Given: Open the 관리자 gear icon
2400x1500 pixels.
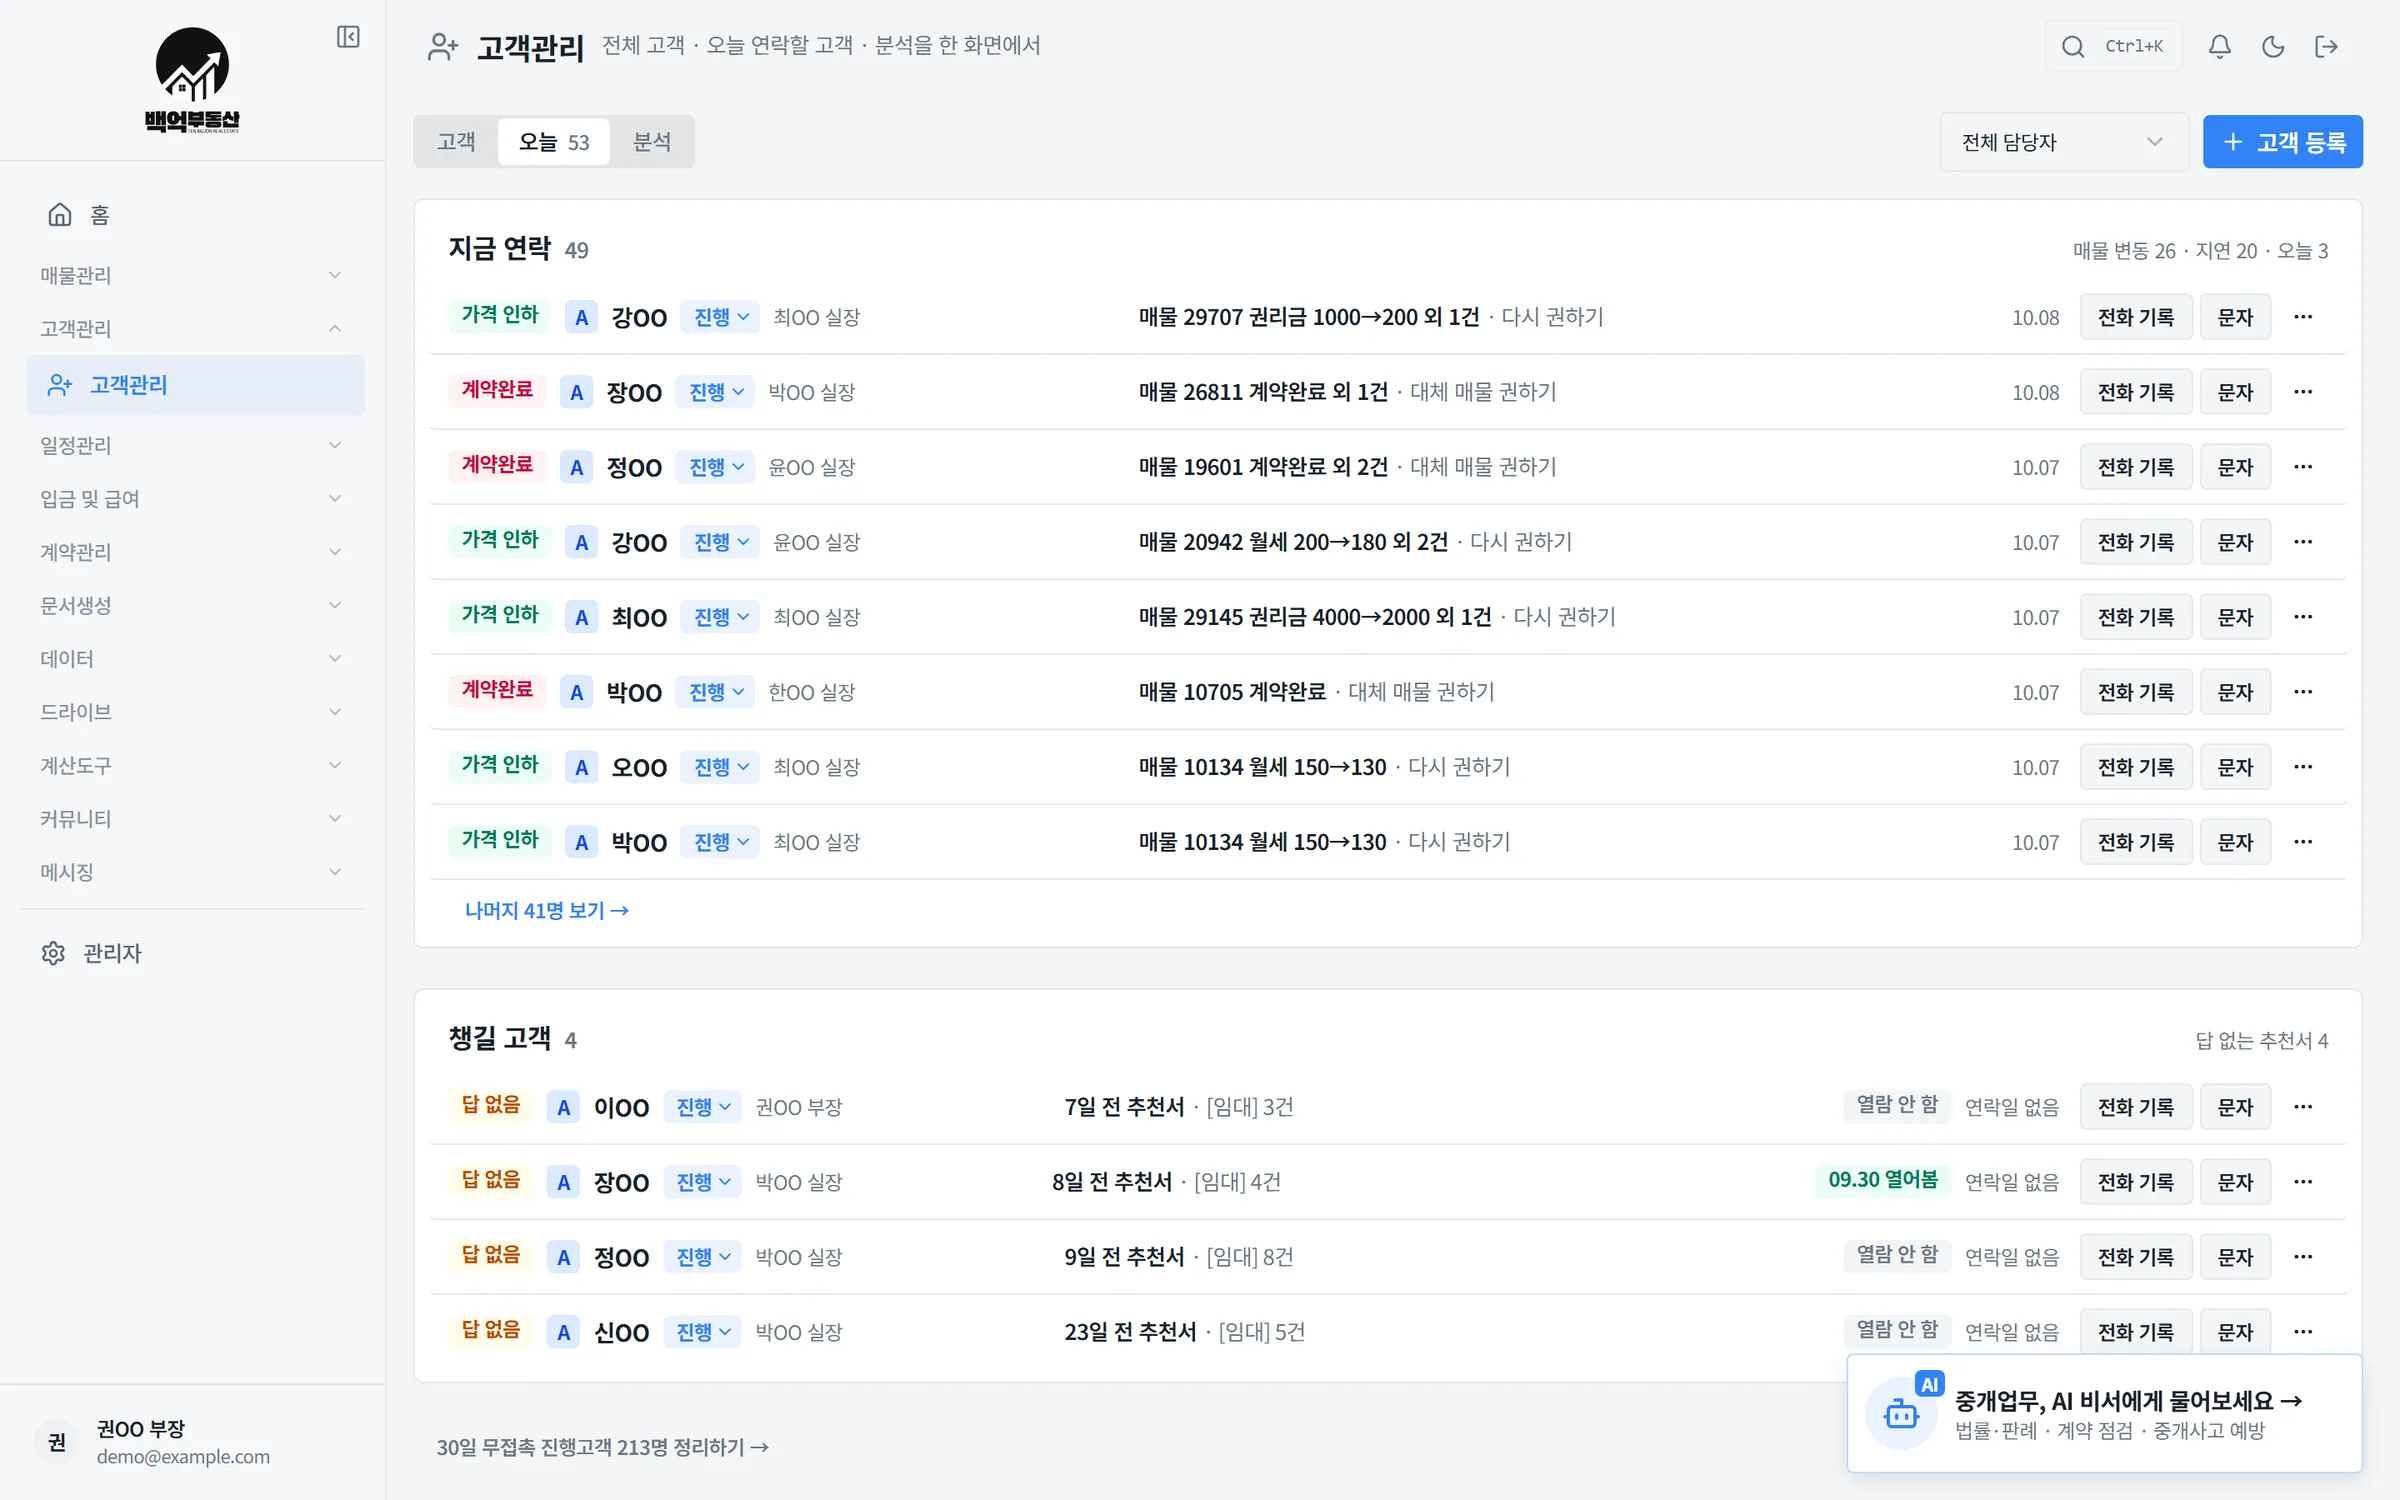Looking at the screenshot, I should [53, 953].
